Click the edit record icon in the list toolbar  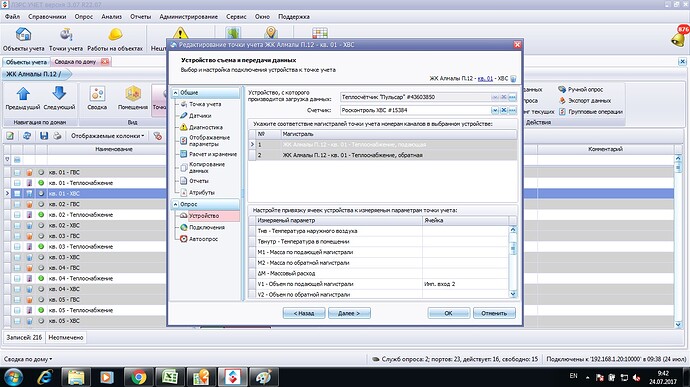pyautogui.click(x=10, y=136)
